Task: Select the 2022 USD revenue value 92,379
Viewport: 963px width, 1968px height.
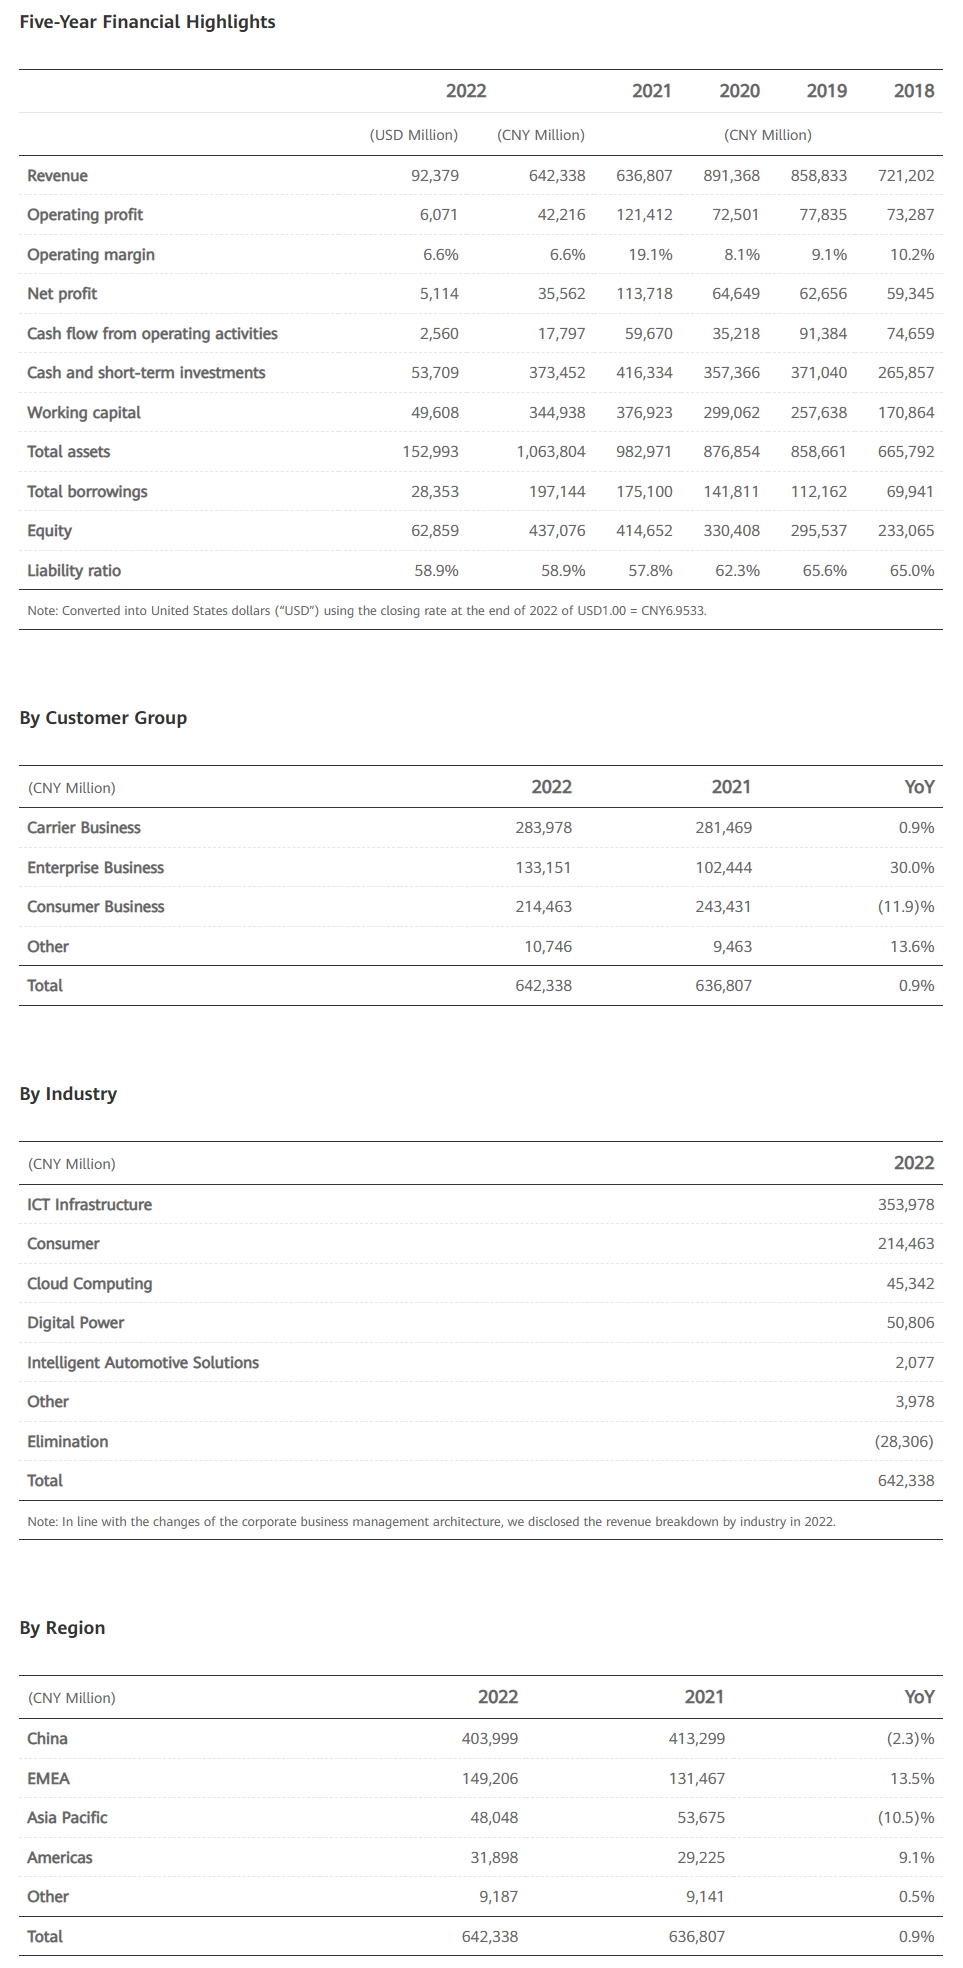Action: (435, 176)
